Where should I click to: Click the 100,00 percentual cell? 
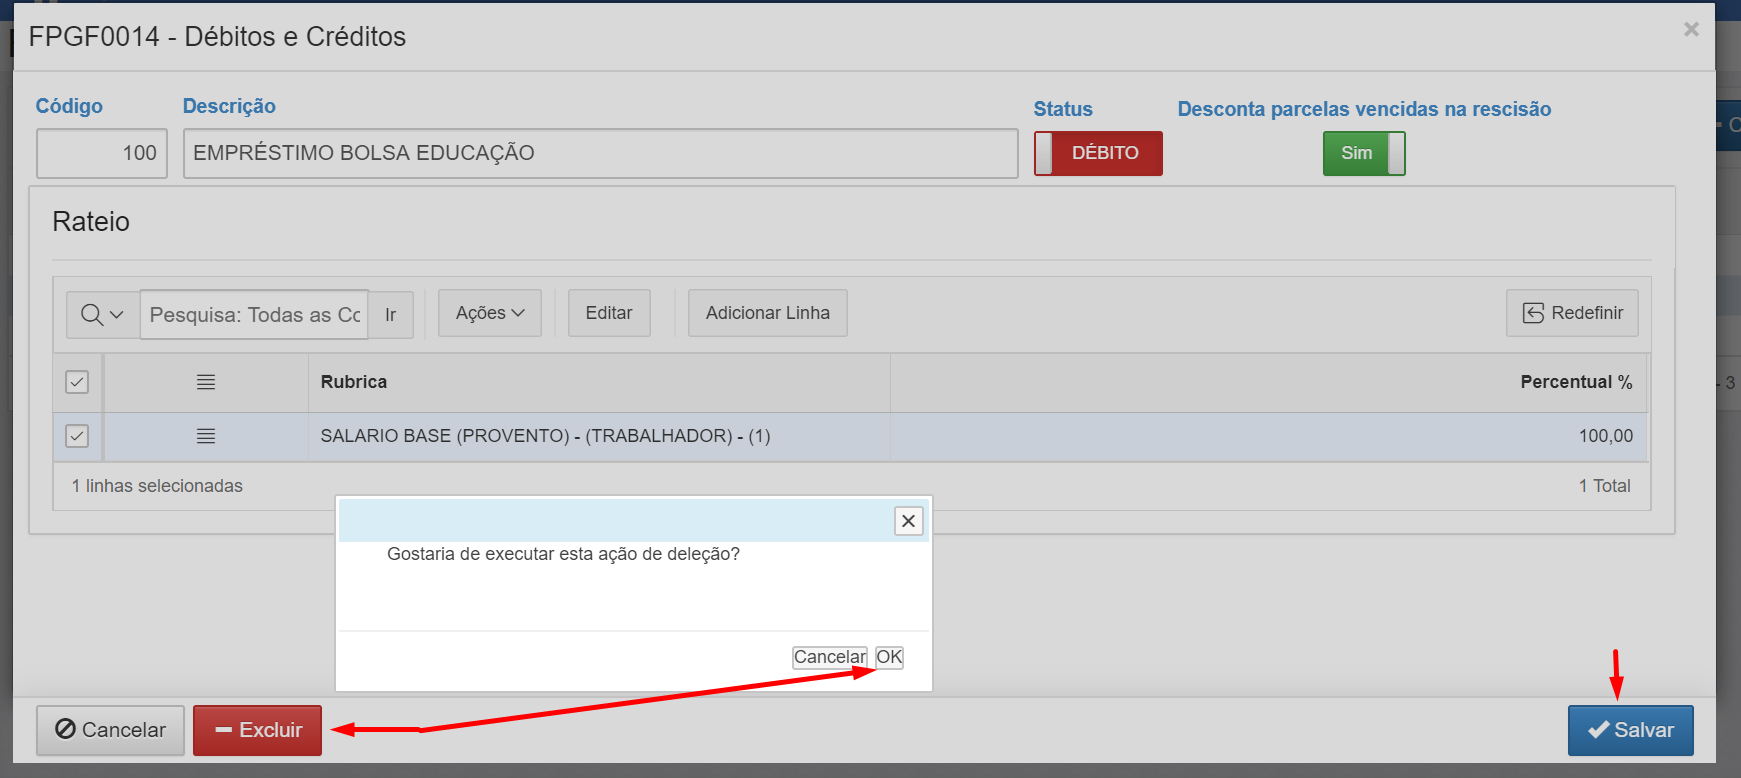click(1606, 436)
